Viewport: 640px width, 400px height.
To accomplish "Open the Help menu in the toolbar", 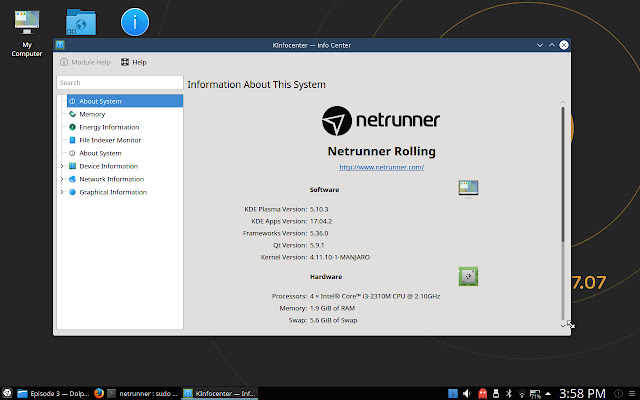I will tap(133, 62).
